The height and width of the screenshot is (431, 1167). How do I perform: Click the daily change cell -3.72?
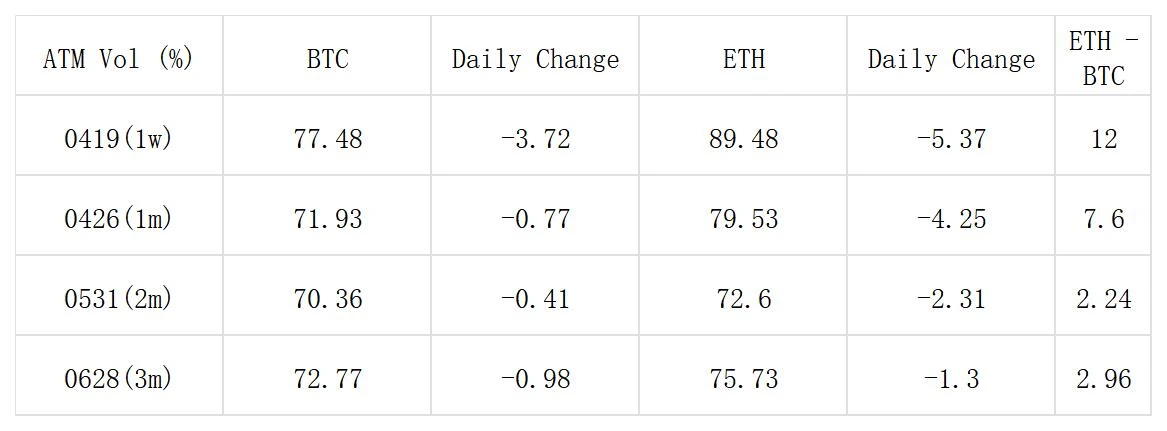tap(535, 139)
